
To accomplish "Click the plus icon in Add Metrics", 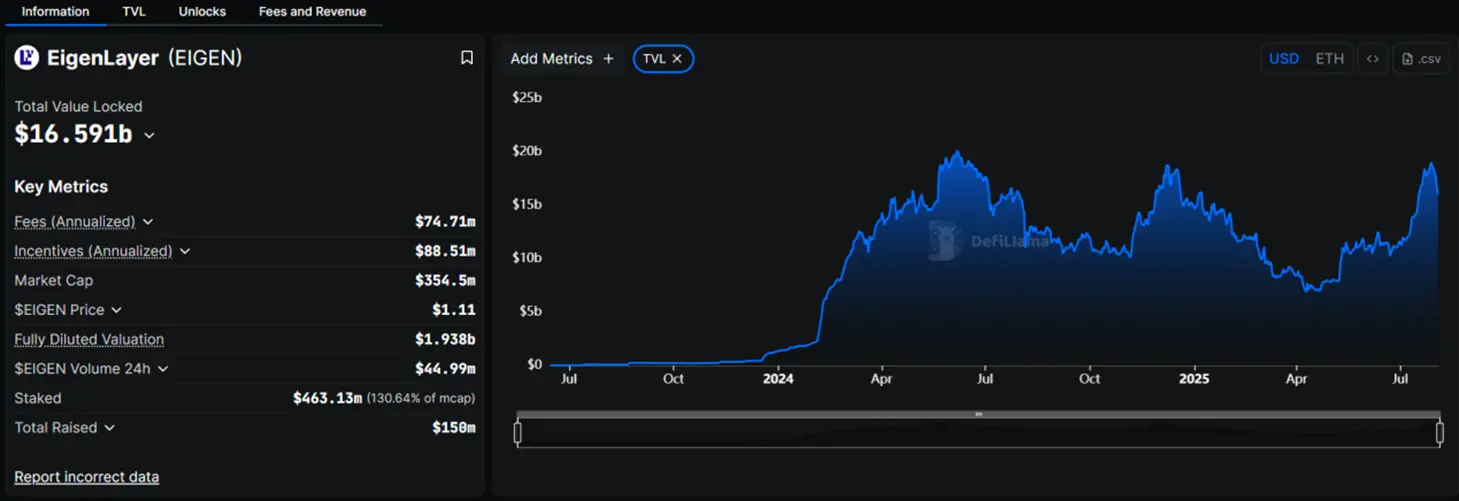I will coord(608,59).
